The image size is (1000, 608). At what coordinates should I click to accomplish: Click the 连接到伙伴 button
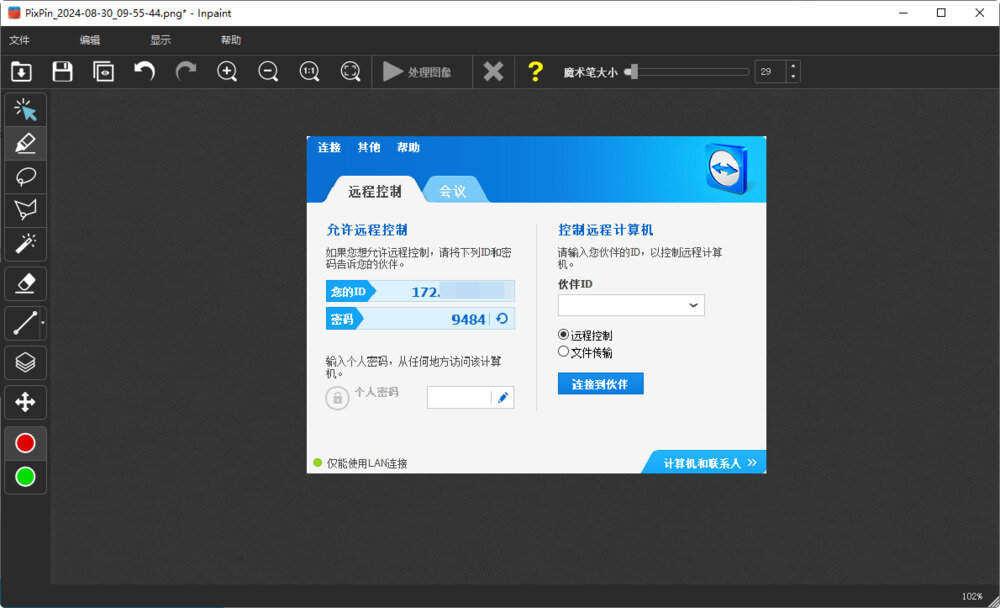click(600, 383)
